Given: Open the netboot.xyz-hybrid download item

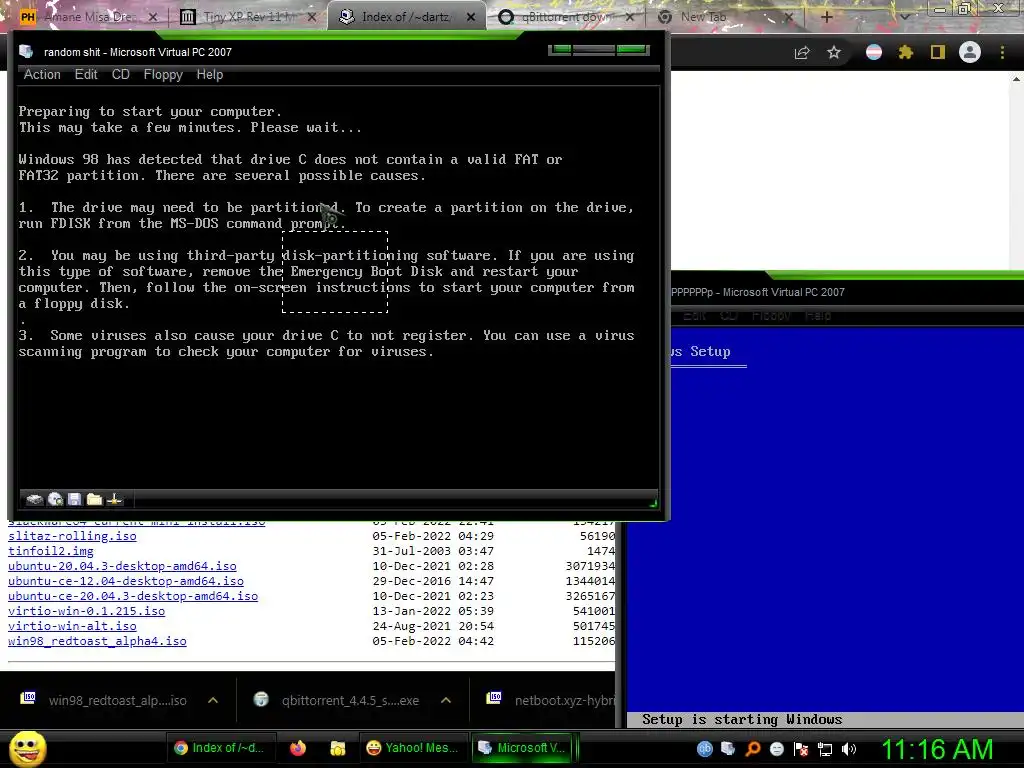Looking at the screenshot, I should point(549,700).
